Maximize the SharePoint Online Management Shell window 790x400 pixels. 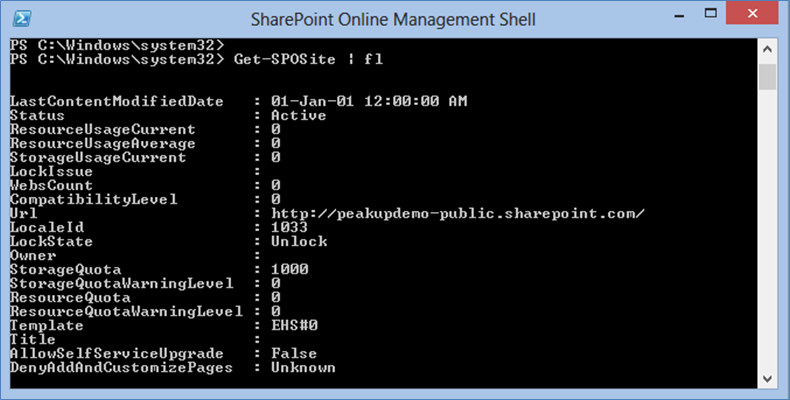click(710, 14)
